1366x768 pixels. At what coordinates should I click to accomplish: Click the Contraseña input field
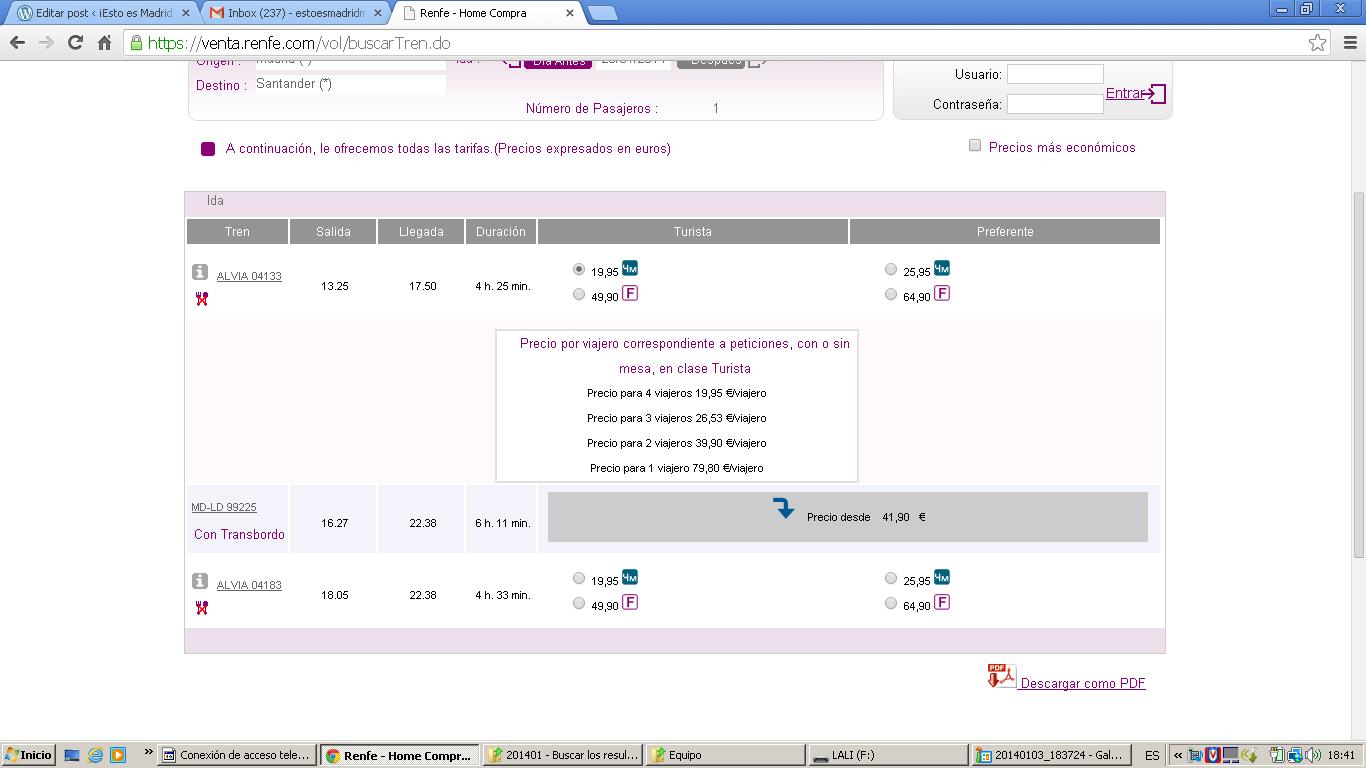pyautogui.click(x=1055, y=104)
